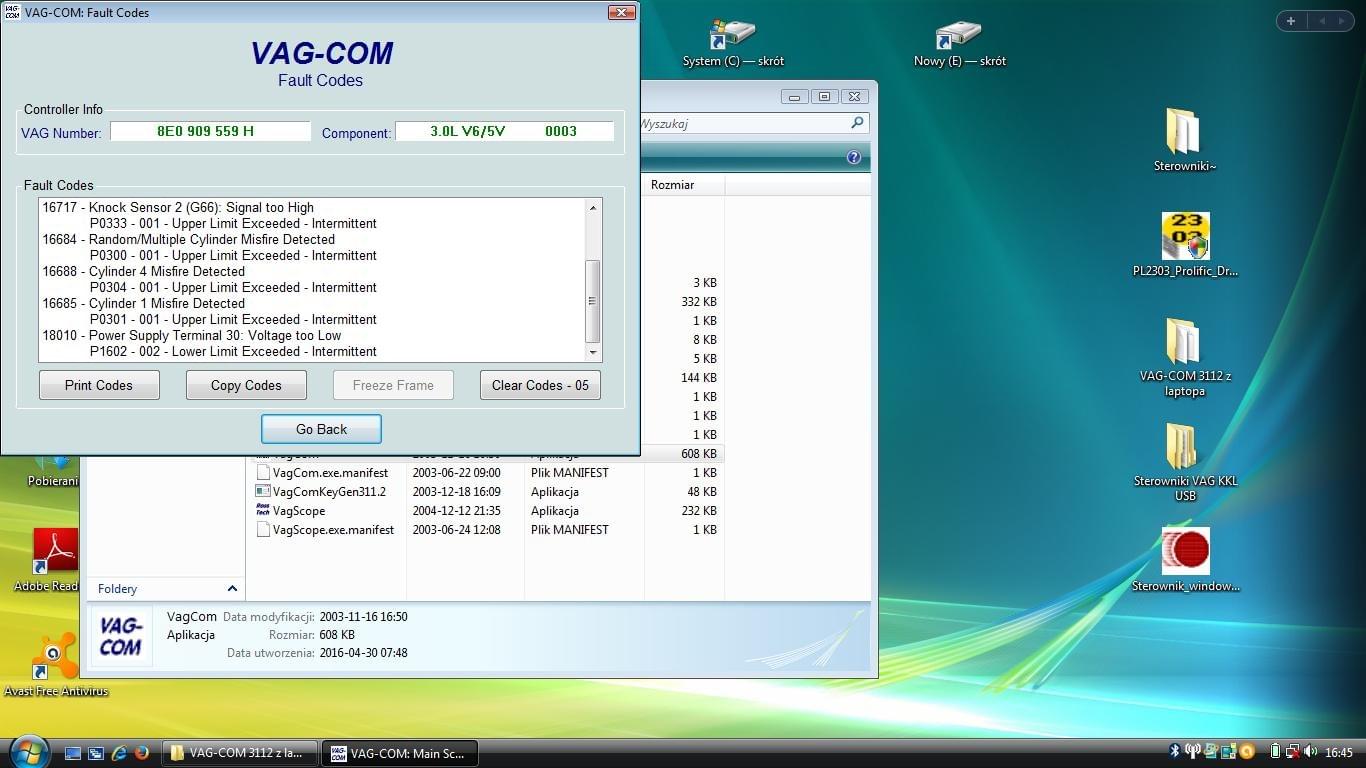Click the battery tray icon
Image resolution: width=1366 pixels, height=768 pixels.
pos(1275,752)
